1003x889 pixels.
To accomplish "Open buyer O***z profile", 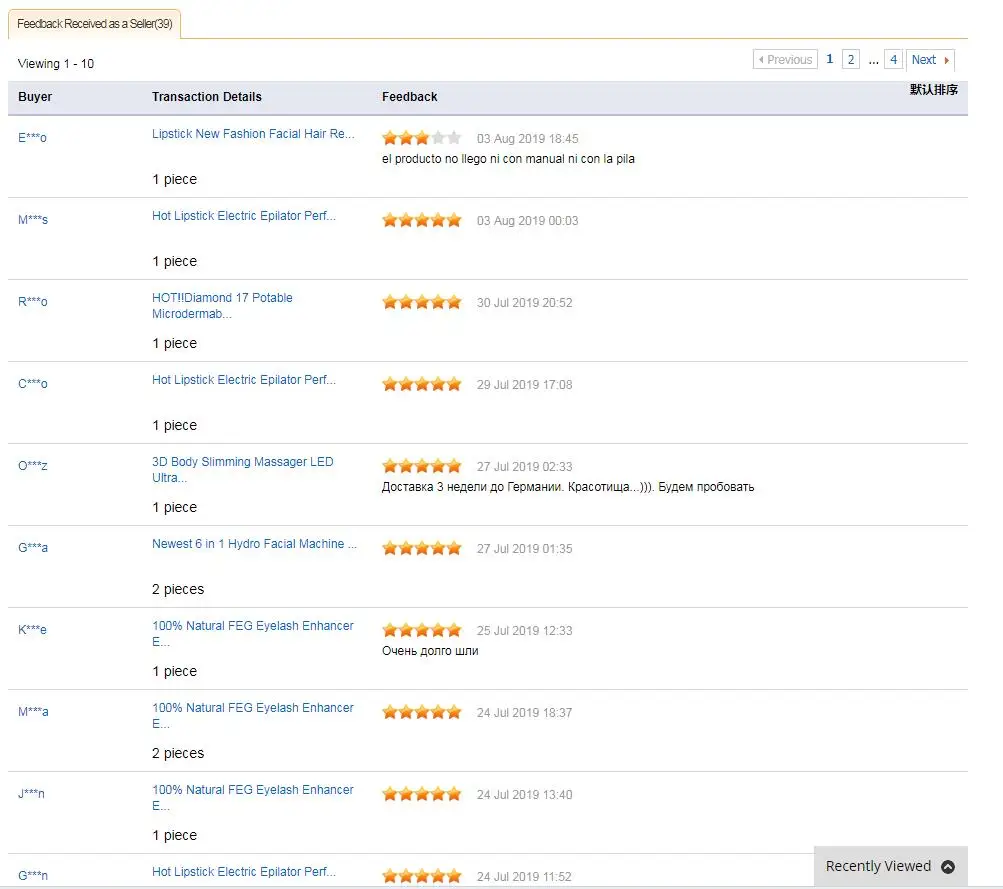I will 33,465.
